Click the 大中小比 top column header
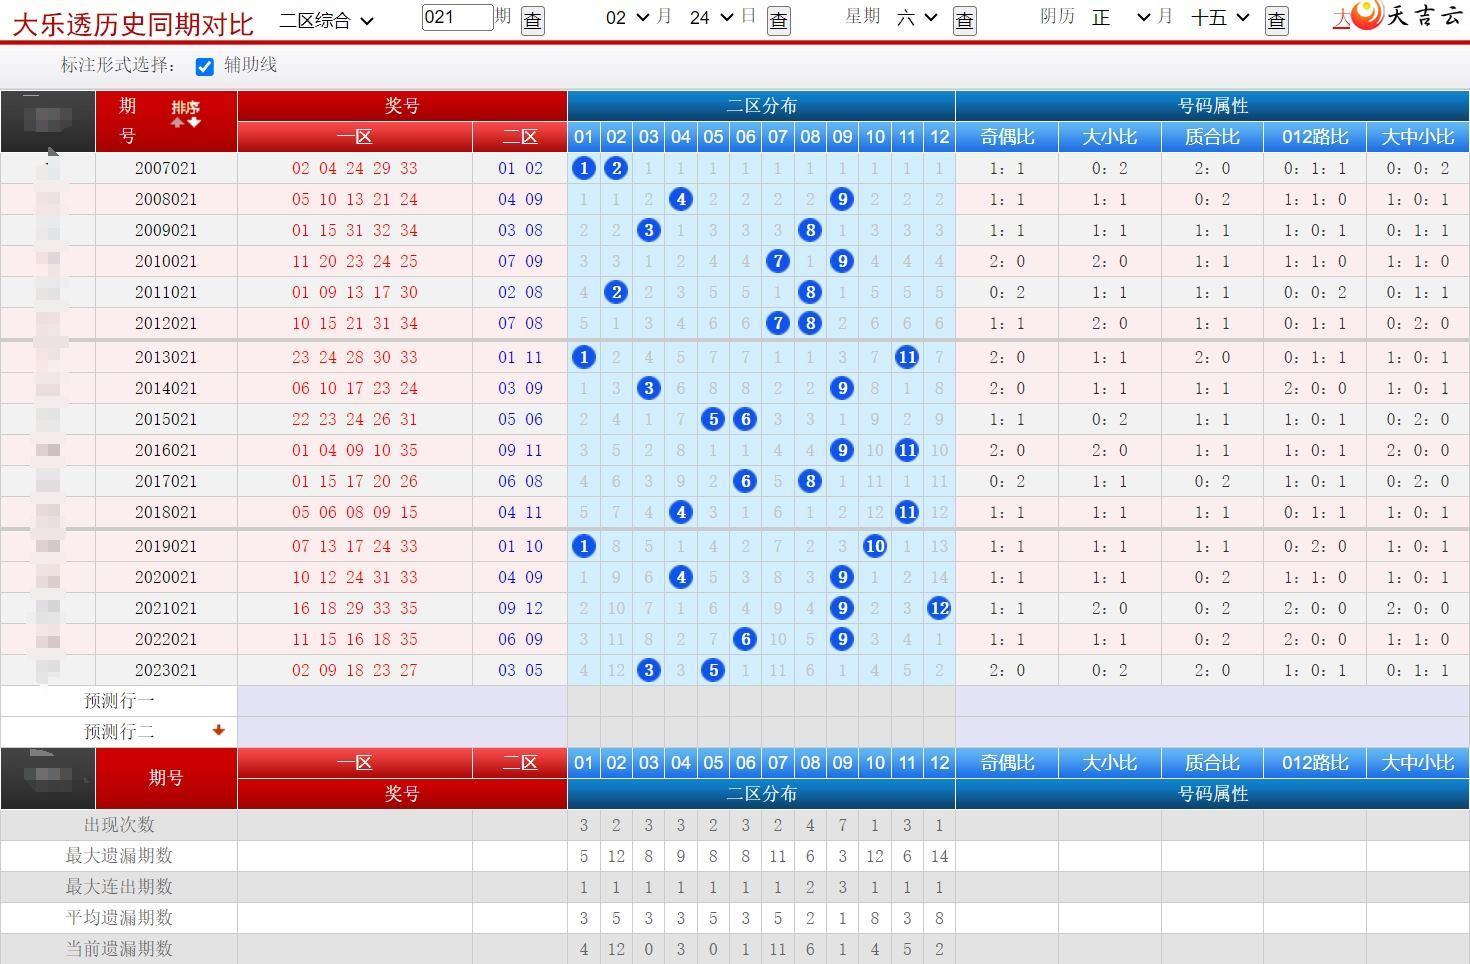The image size is (1470, 964). click(x=1418, y=137)
